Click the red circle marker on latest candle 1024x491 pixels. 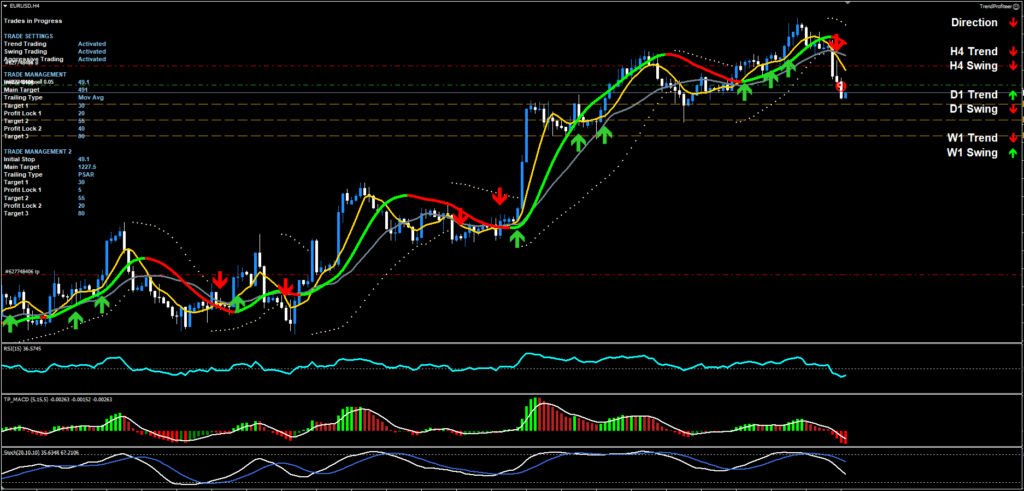coord(841,87)
